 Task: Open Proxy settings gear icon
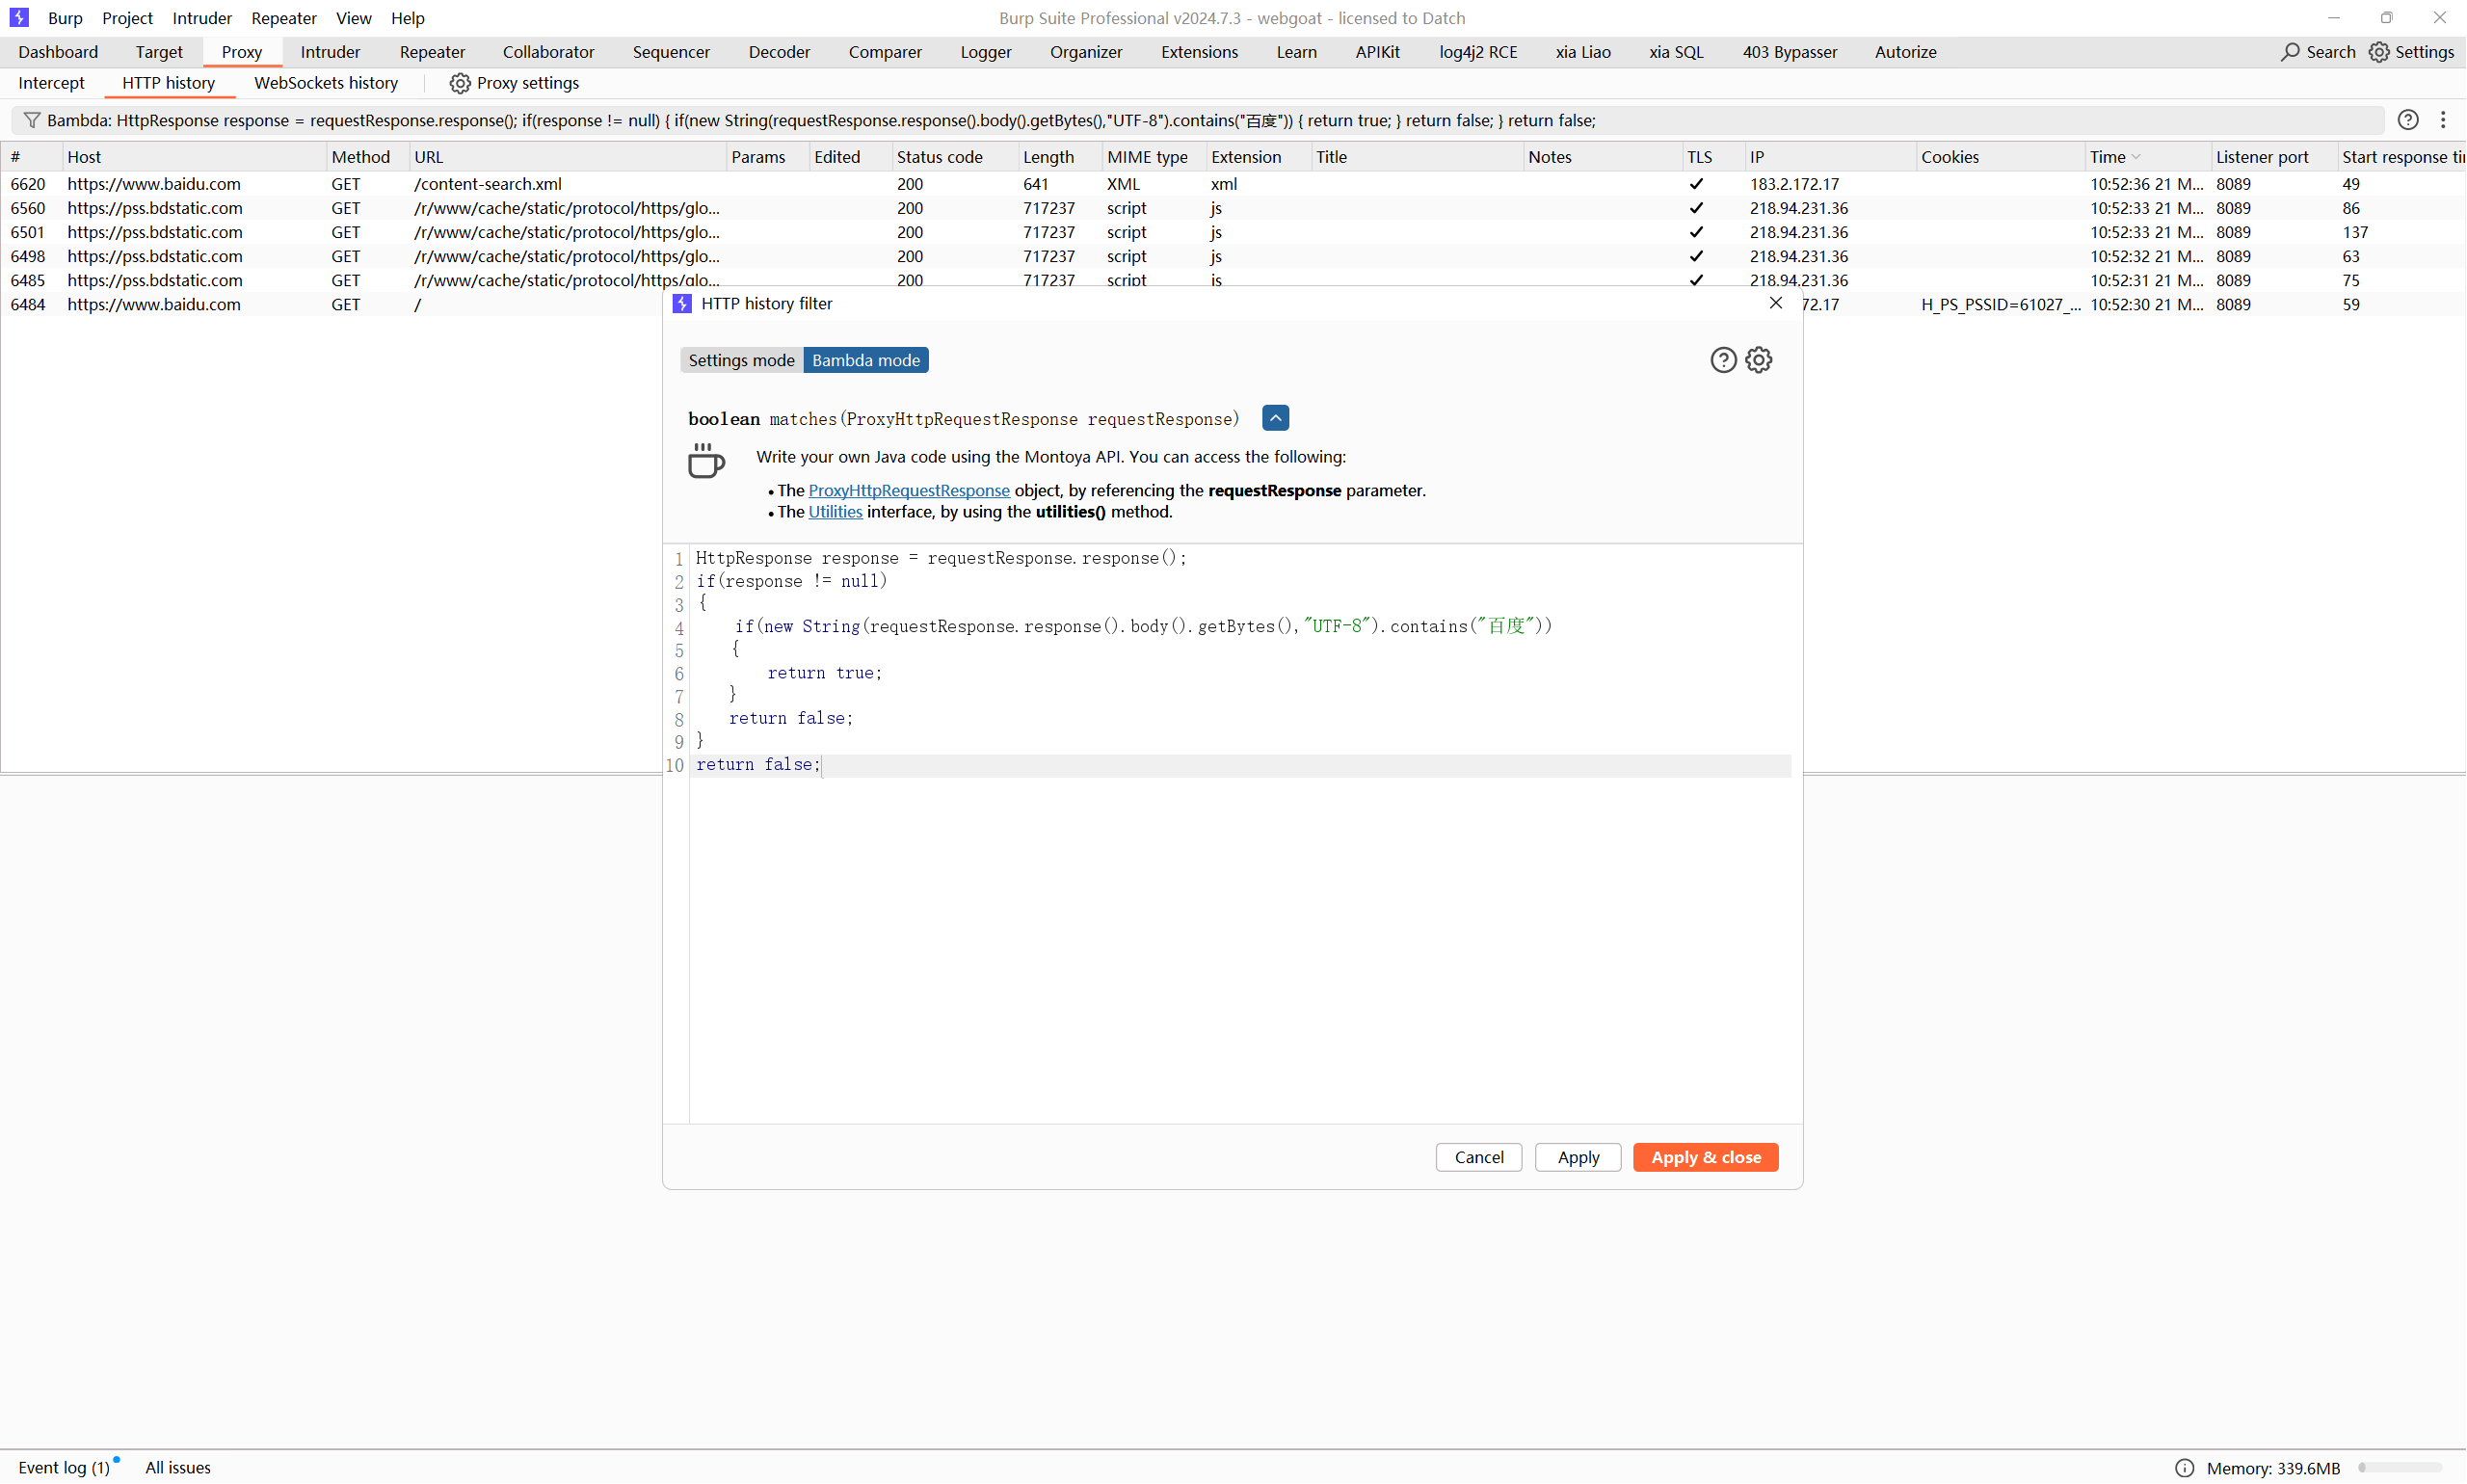point(460,83)
